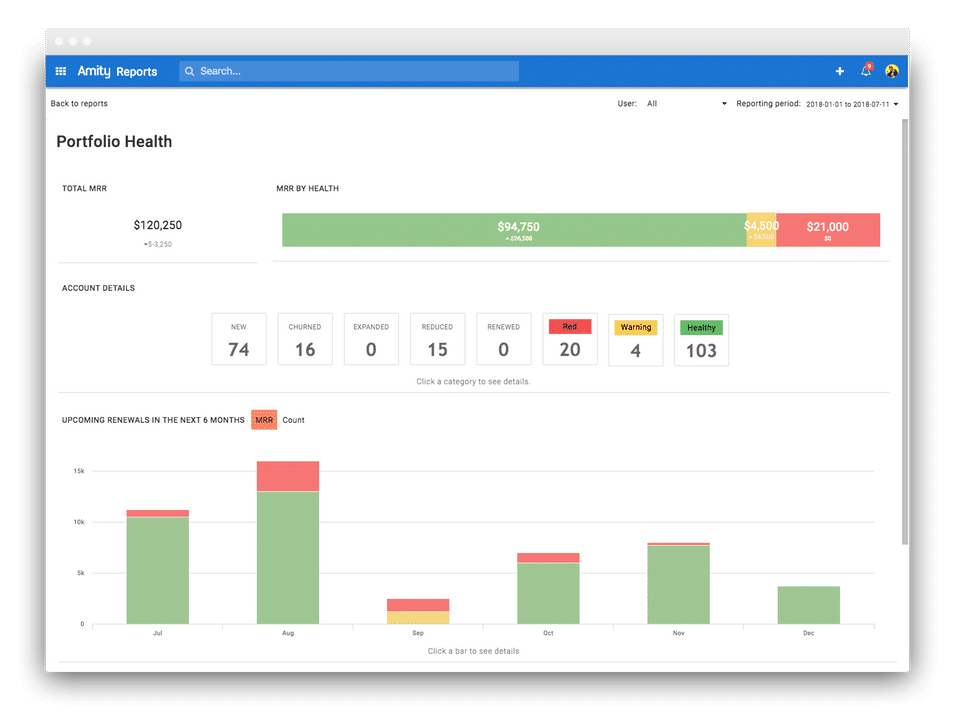Image resolution: width=960 pixels, height=722 pixels.
Task: Go to Back to reports link
Action: coord(79,103)
